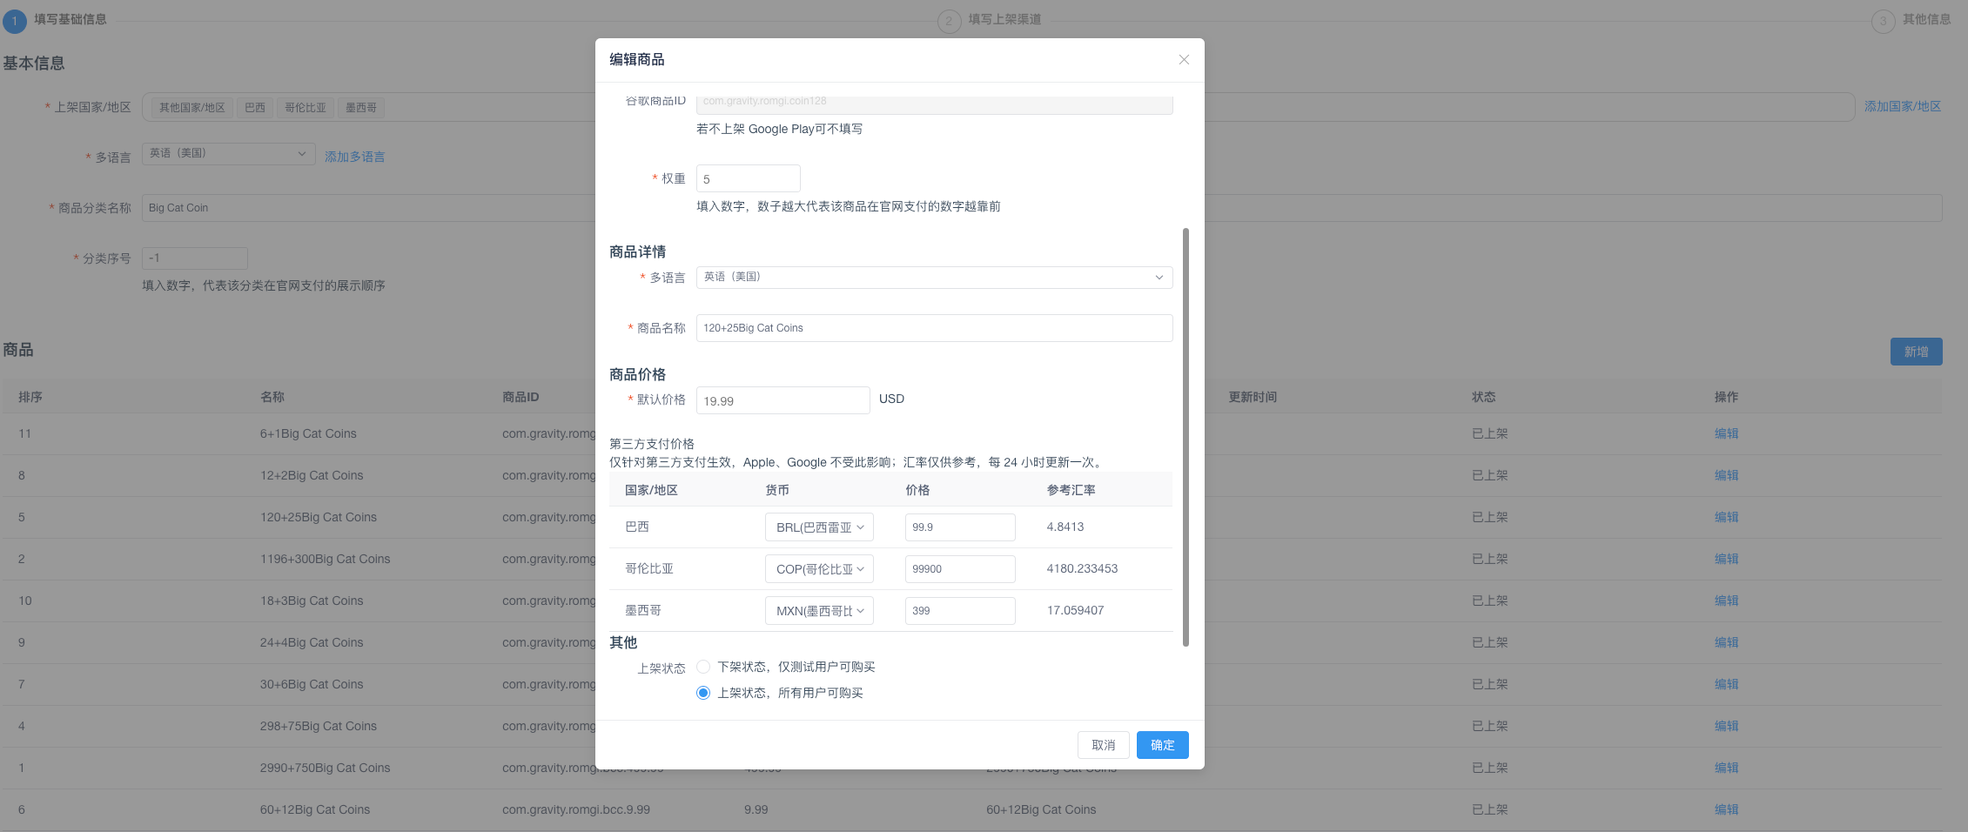
Task: Click the 权重 input field
Action: tap(748, 179)
